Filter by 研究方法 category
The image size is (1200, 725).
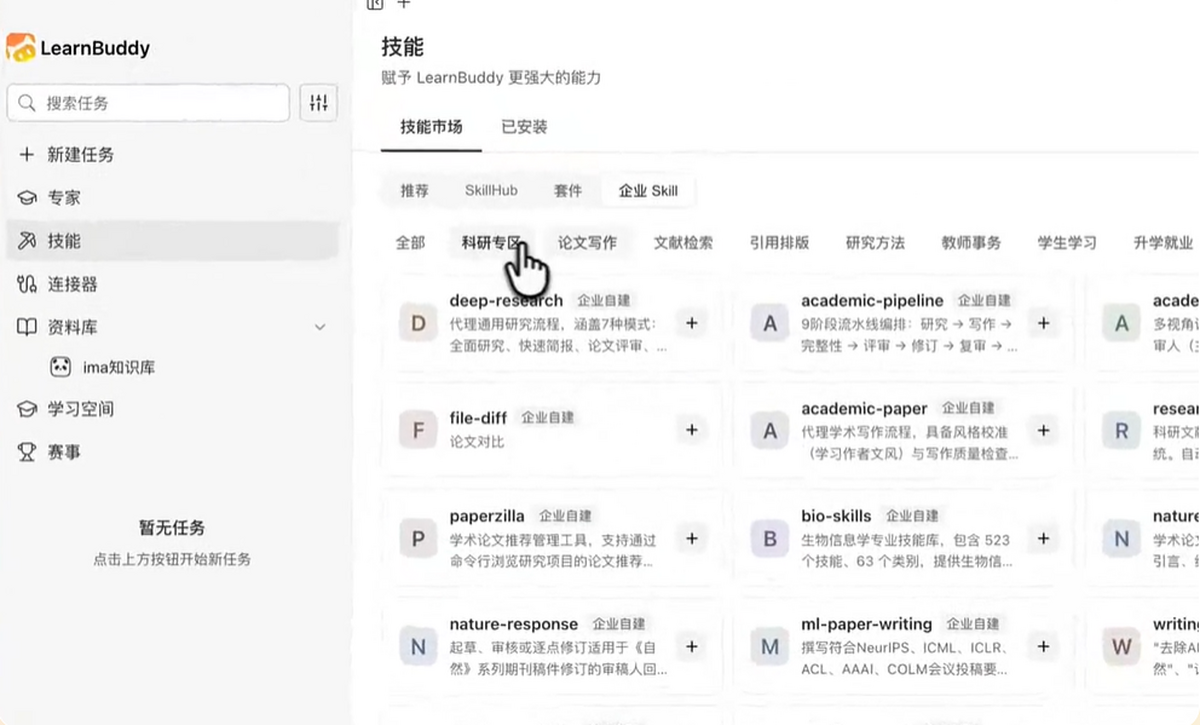875,242
